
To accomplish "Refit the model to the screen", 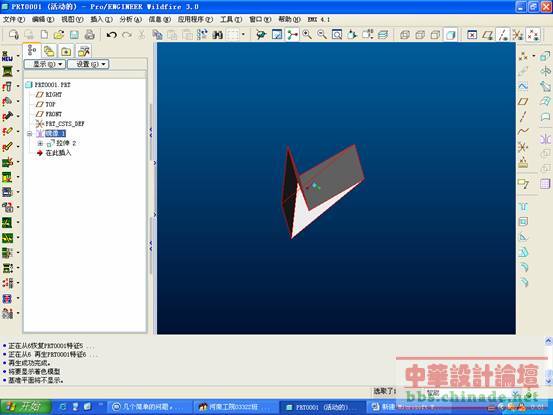I will [337, 35].
